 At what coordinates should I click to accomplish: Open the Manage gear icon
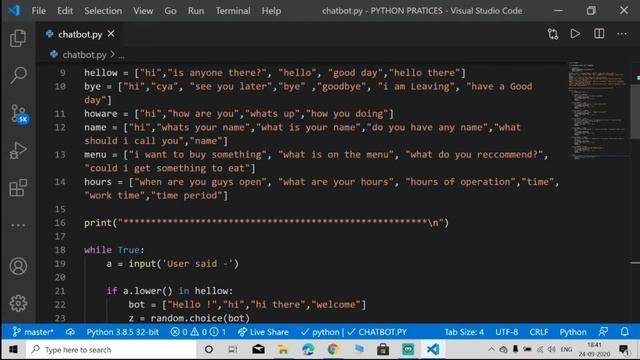(18, 303)
